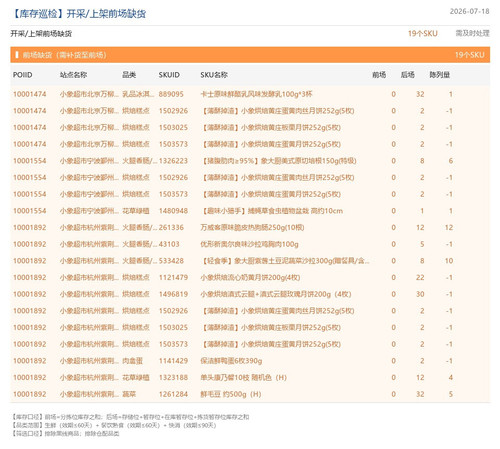Select SKUID 1141429
The height and width of the screenshot is (449, 500).
pos(173,361)
